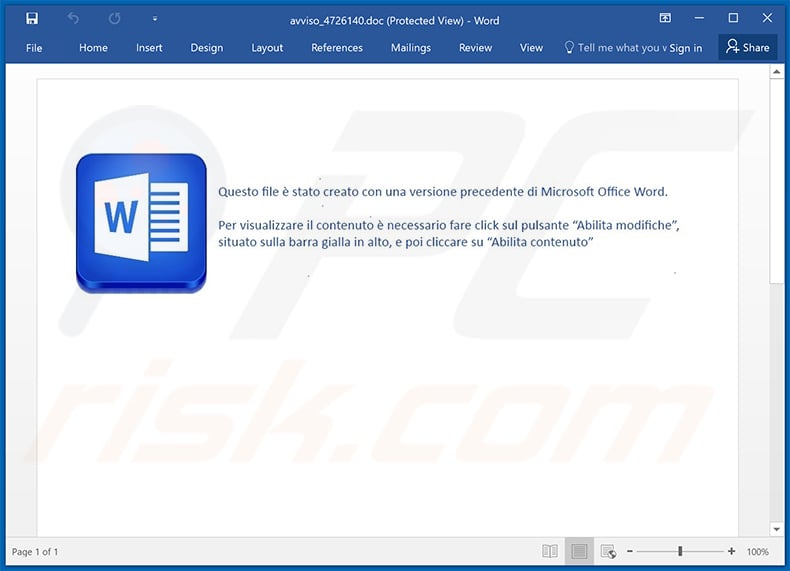Open the File tab
Viewport: 790px width, 571px height.
coord(34,48)
